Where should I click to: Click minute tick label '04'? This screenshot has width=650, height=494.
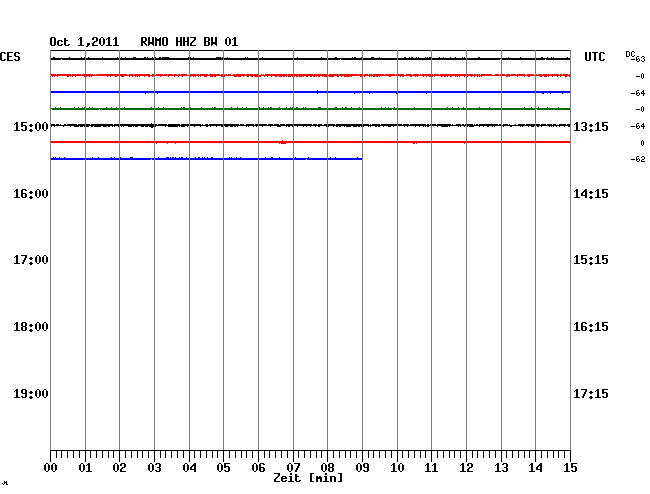pos(189,468)
